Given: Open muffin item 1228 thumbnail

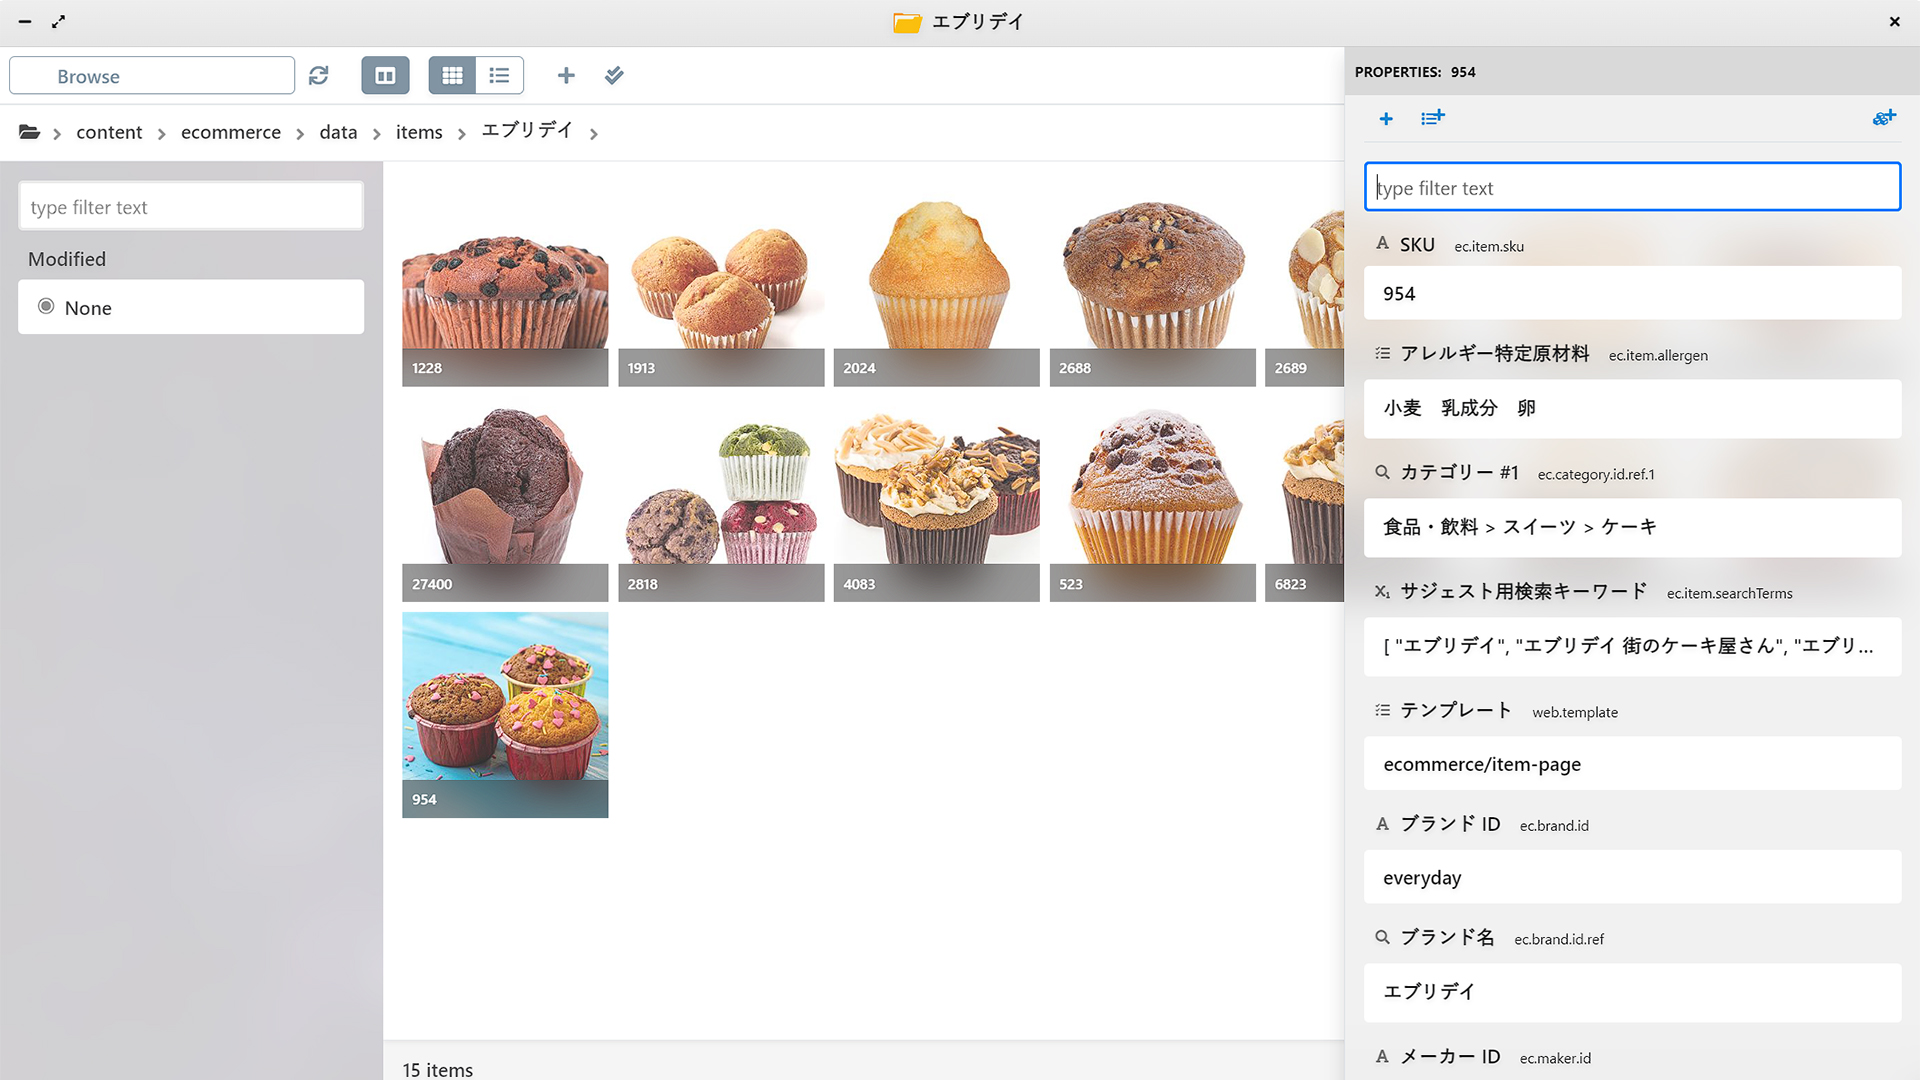Looking at the screenshot, I should (x=505, y=283).
